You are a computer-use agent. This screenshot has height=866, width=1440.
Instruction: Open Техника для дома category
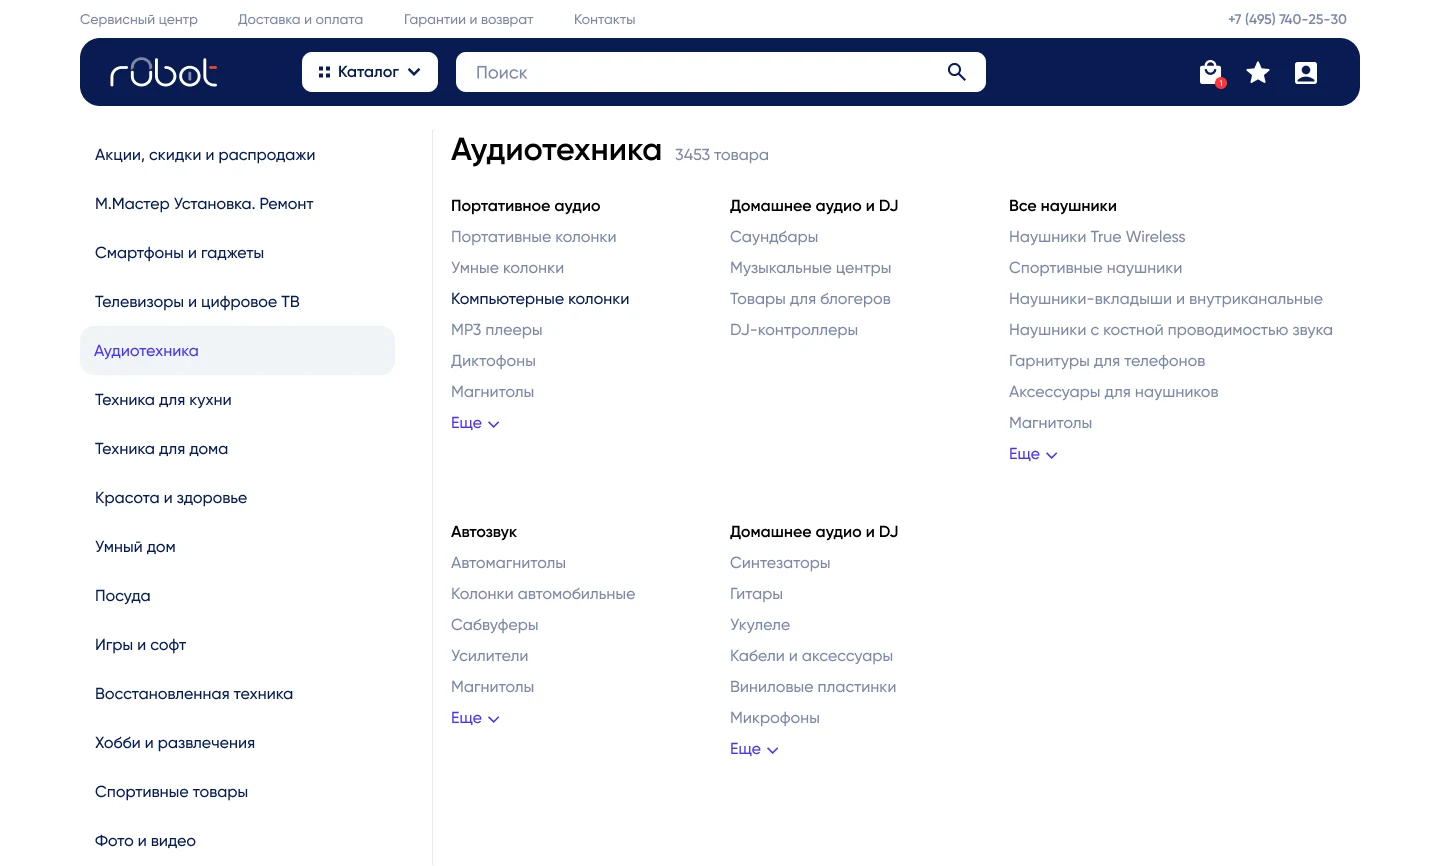[161, 449]
